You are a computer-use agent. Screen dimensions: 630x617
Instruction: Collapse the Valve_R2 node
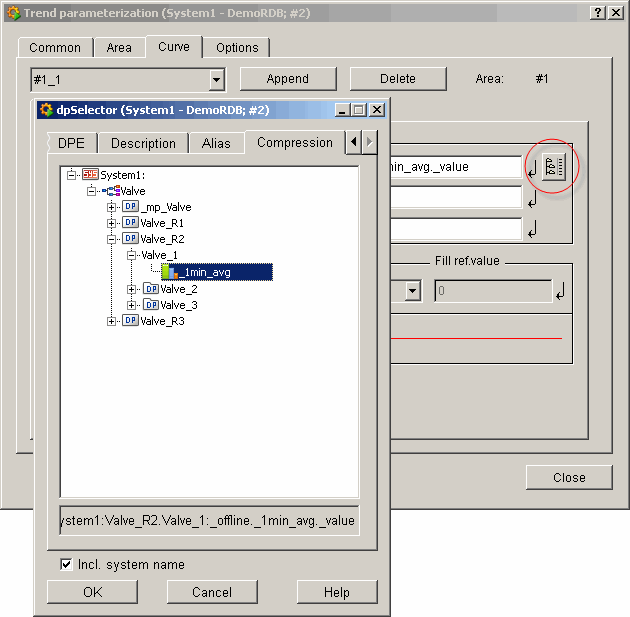(111, 239)
